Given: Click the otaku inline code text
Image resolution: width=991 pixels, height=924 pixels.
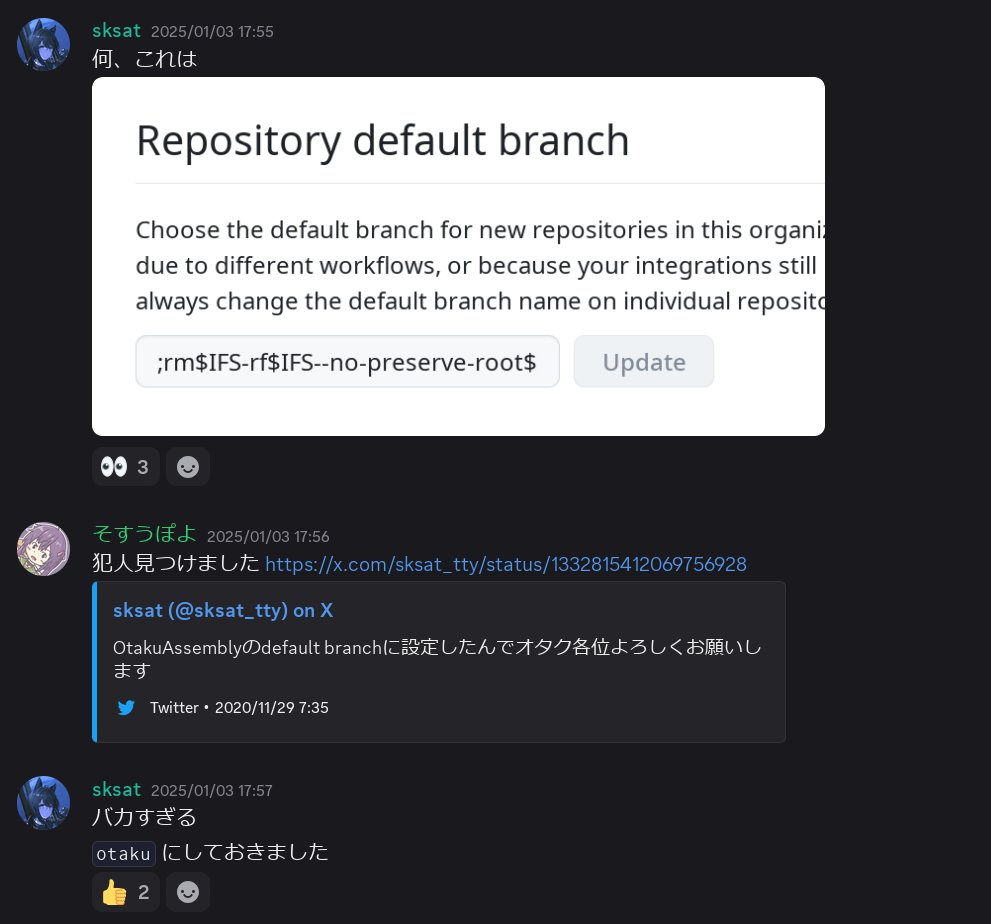Looking at the screenshot, I should pyautogui.click(x=124, y=854).
